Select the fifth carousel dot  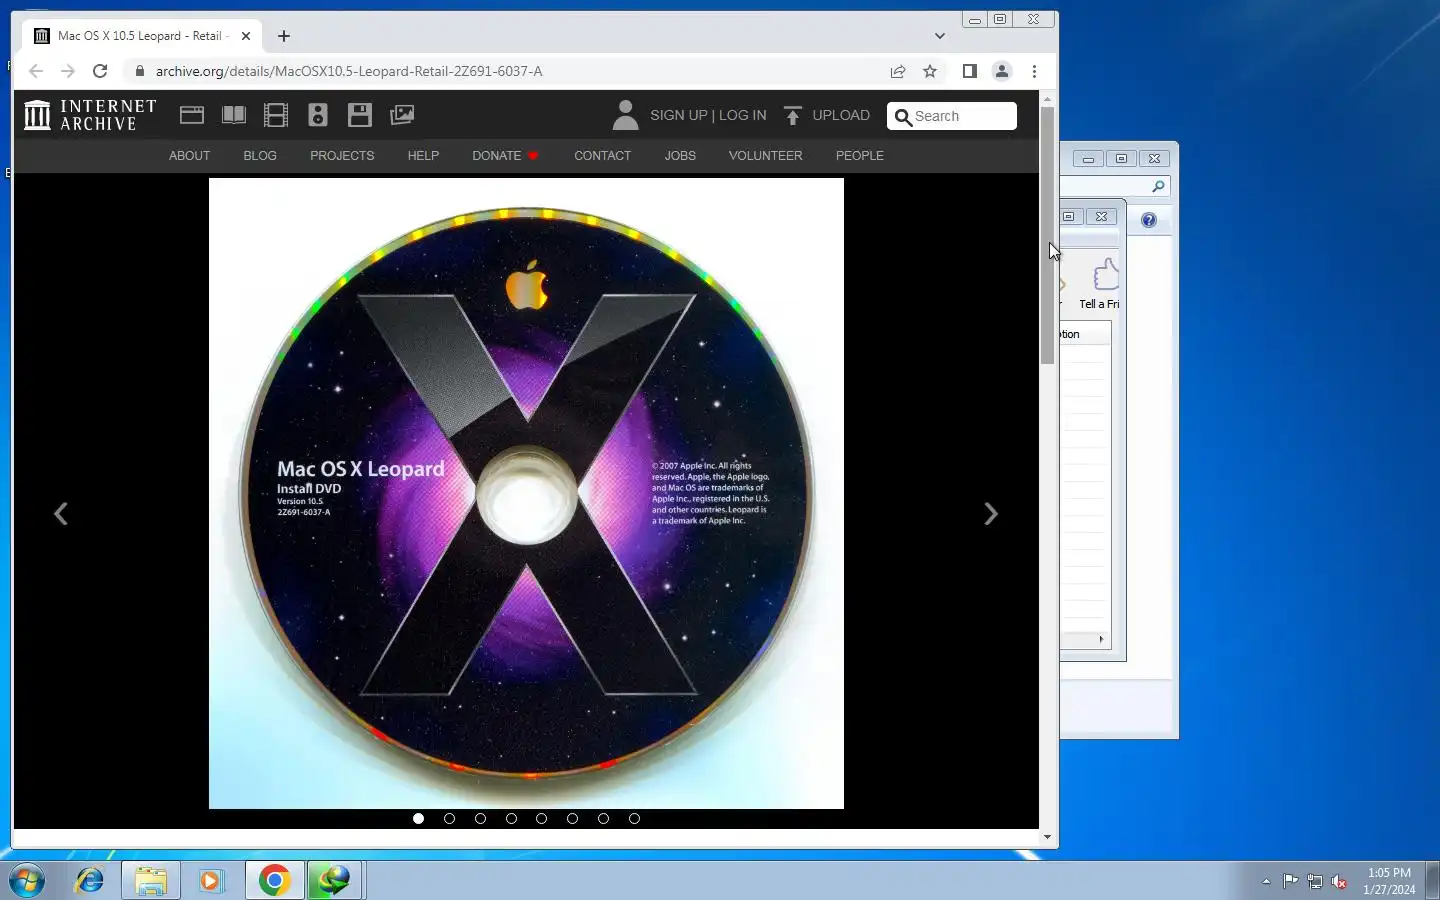(x=541, y=818)
